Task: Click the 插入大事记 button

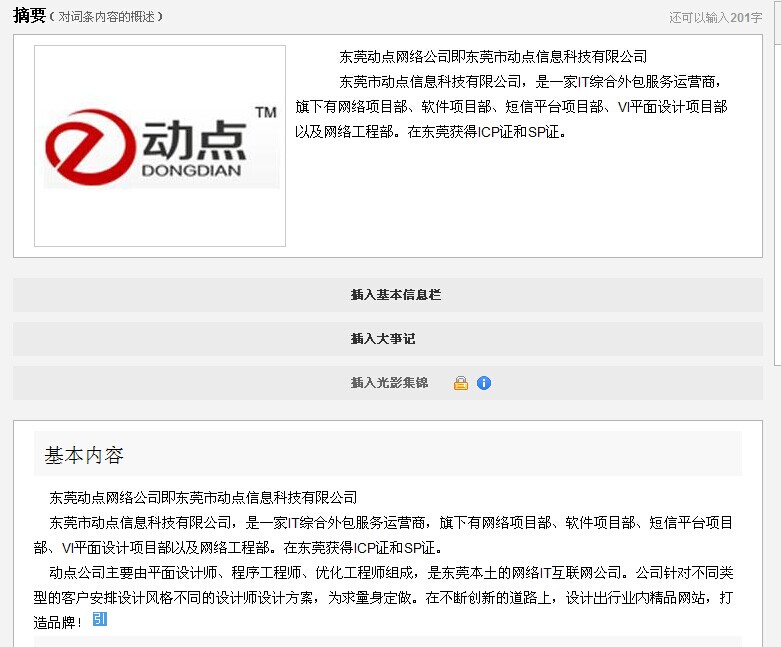Action: coord(388,339)
